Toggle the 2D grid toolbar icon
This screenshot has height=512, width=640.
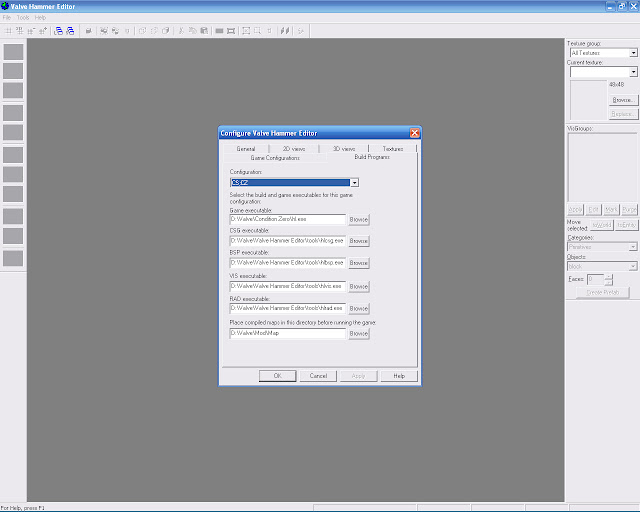pos(8,31)
